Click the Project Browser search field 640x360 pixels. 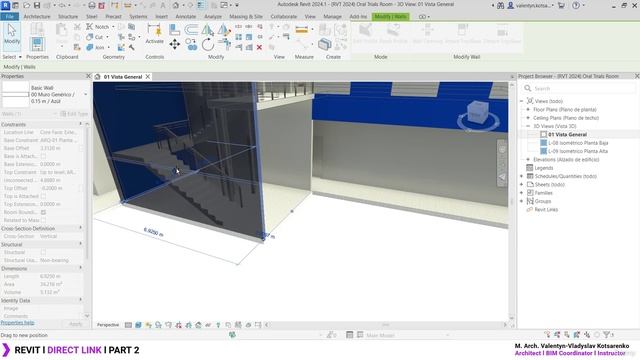(x=579, y=88)
